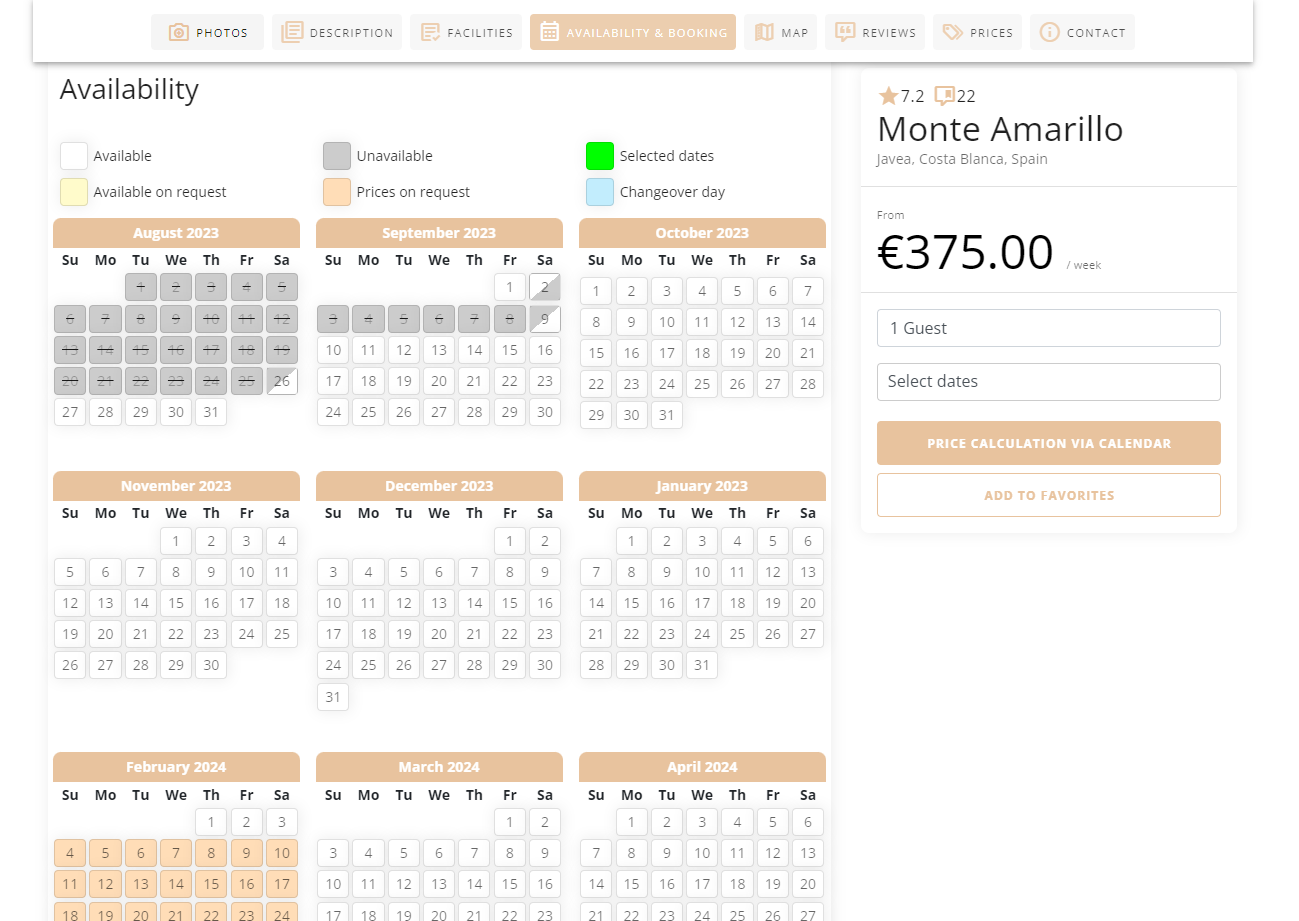Viewport: 1299px width, 921px height.
Task: Select September 30 2023
Action: pyautogui.click(x=545, y=412)
